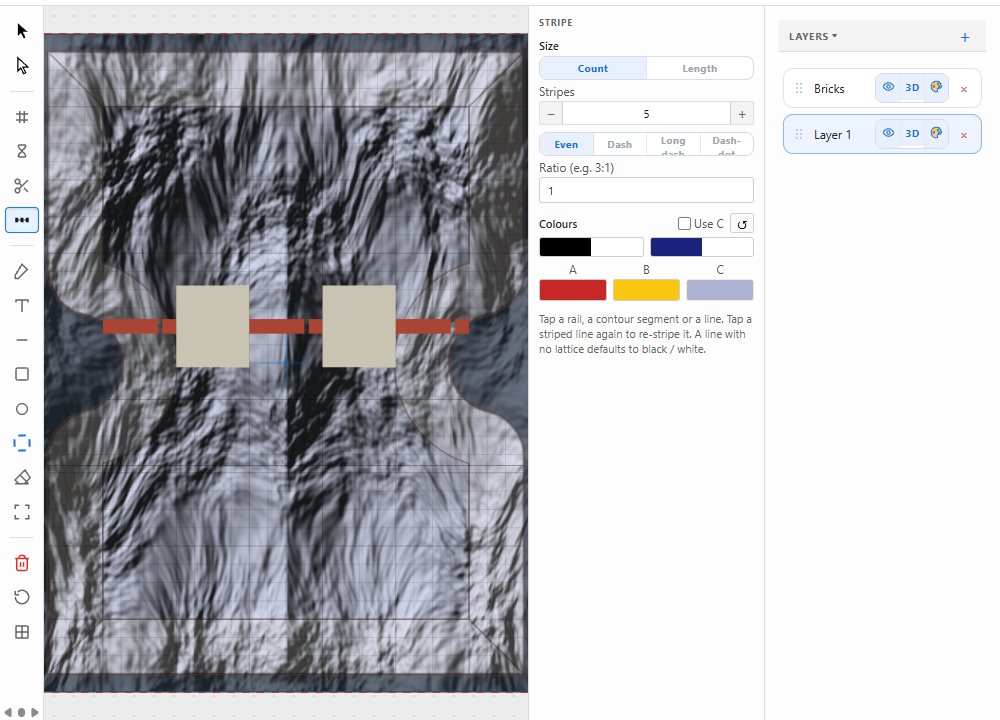Viewport: 1000px width, 720px height.
Task: Enable the Use C checkbox
Action: 684,224
